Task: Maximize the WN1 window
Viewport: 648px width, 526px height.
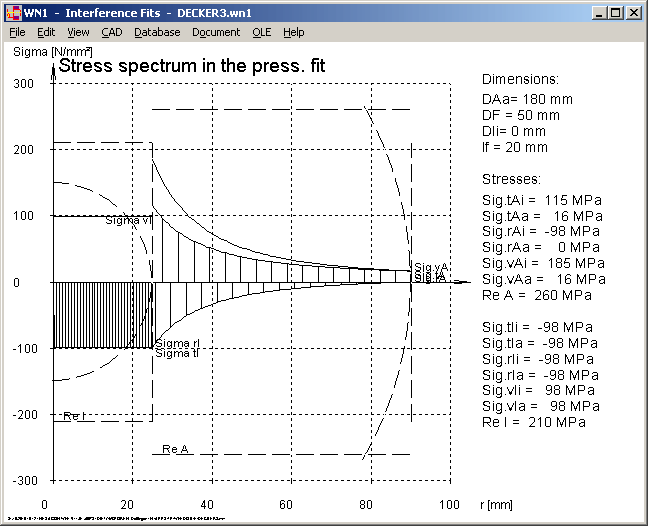Action: tap(615, 13)
